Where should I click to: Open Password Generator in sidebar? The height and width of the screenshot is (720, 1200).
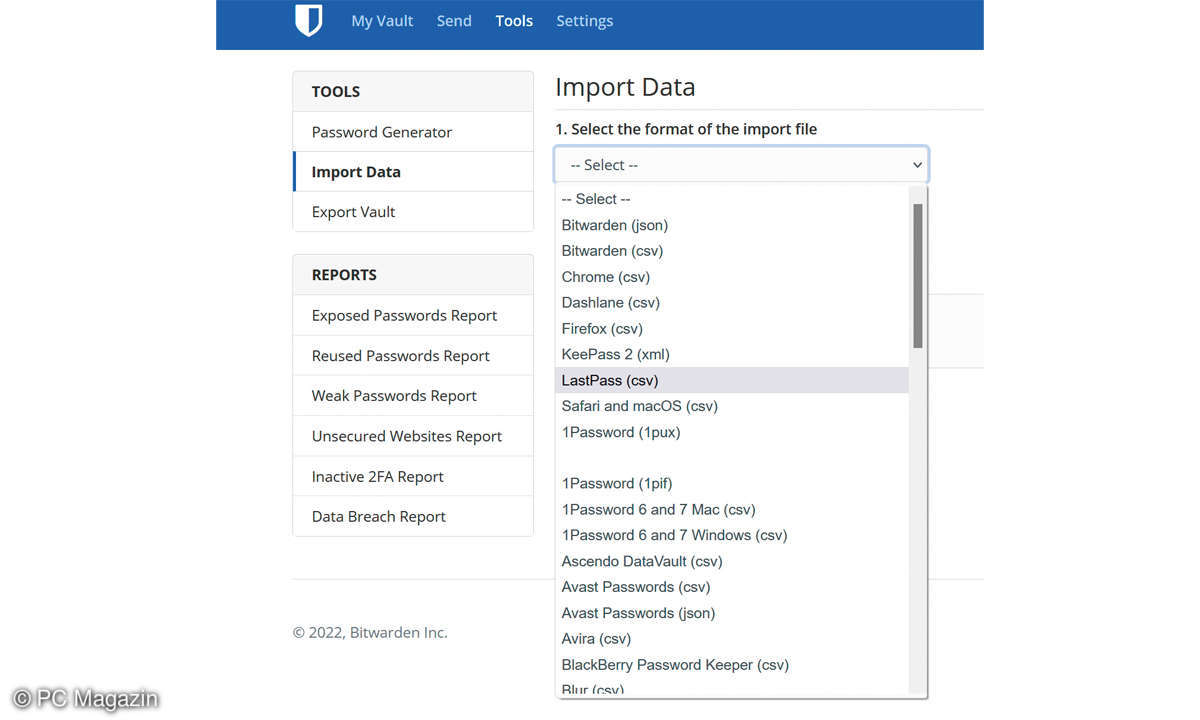(413, 132)
